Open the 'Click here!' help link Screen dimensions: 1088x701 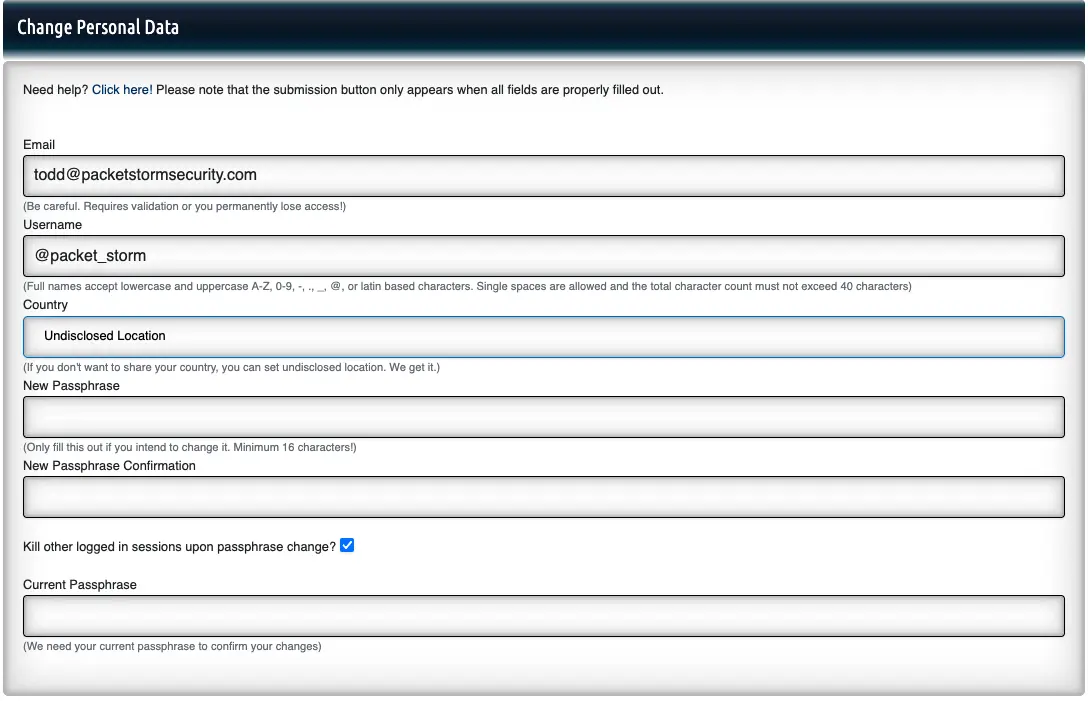(x=122, y=90)
